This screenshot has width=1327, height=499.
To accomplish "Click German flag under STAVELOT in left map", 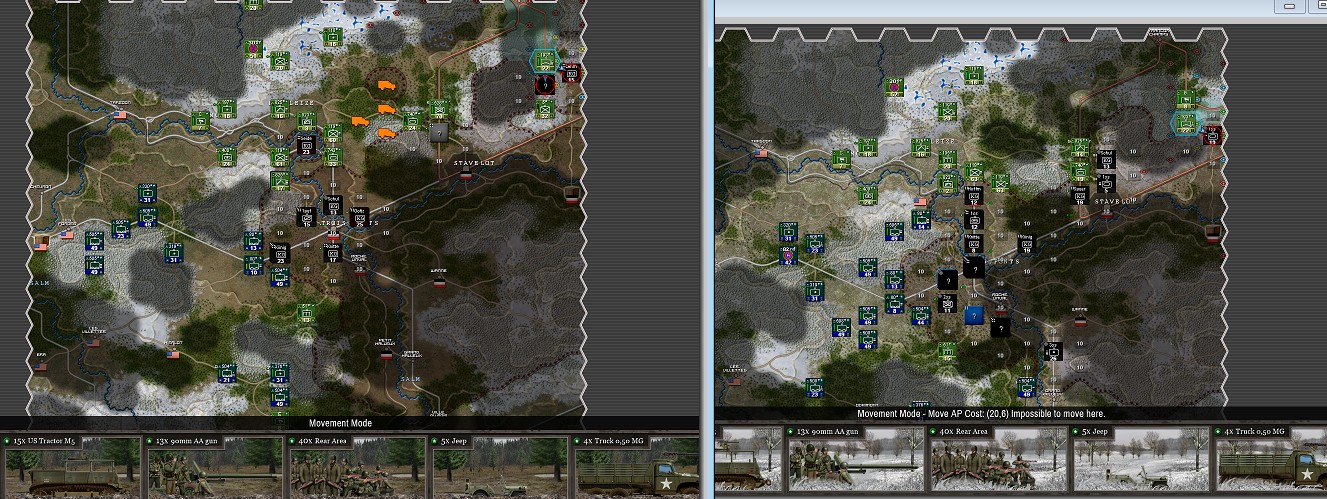I will pos(466,174).
